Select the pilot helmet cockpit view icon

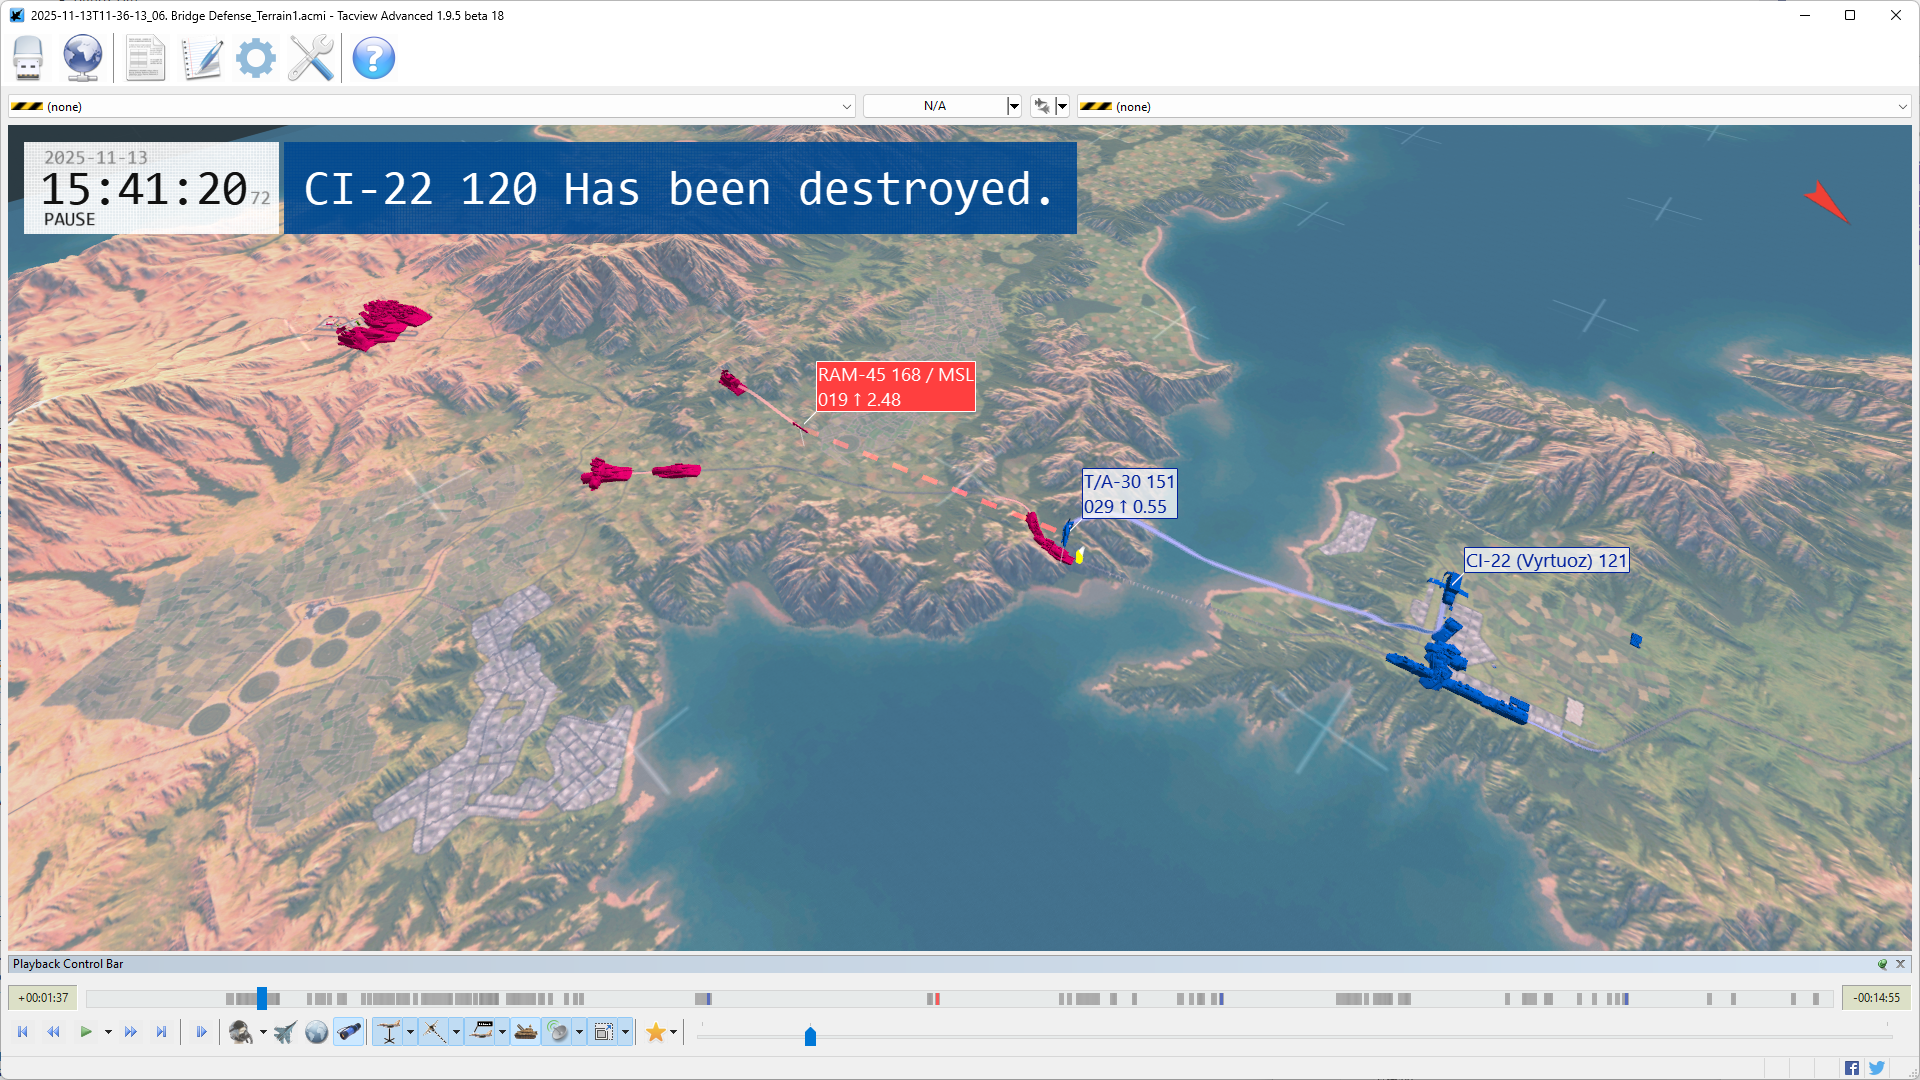pos(240,1032)
